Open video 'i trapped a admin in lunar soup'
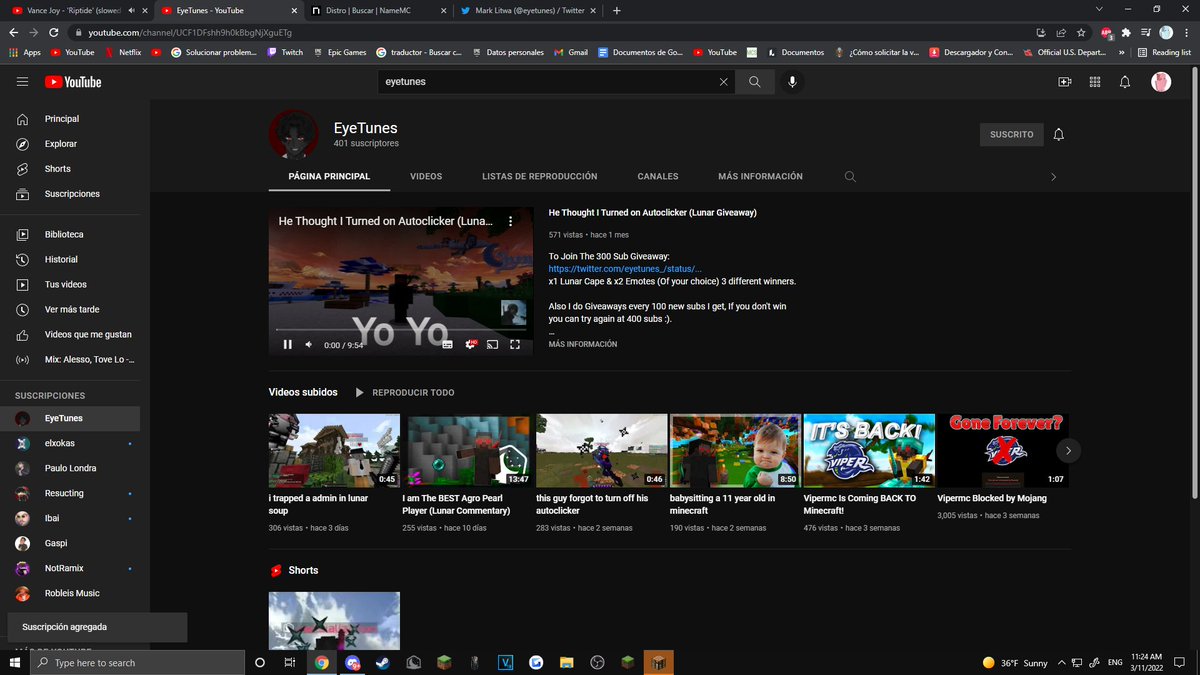The width and height of the screenshot is (1200, 675). (x=334, y=451)
